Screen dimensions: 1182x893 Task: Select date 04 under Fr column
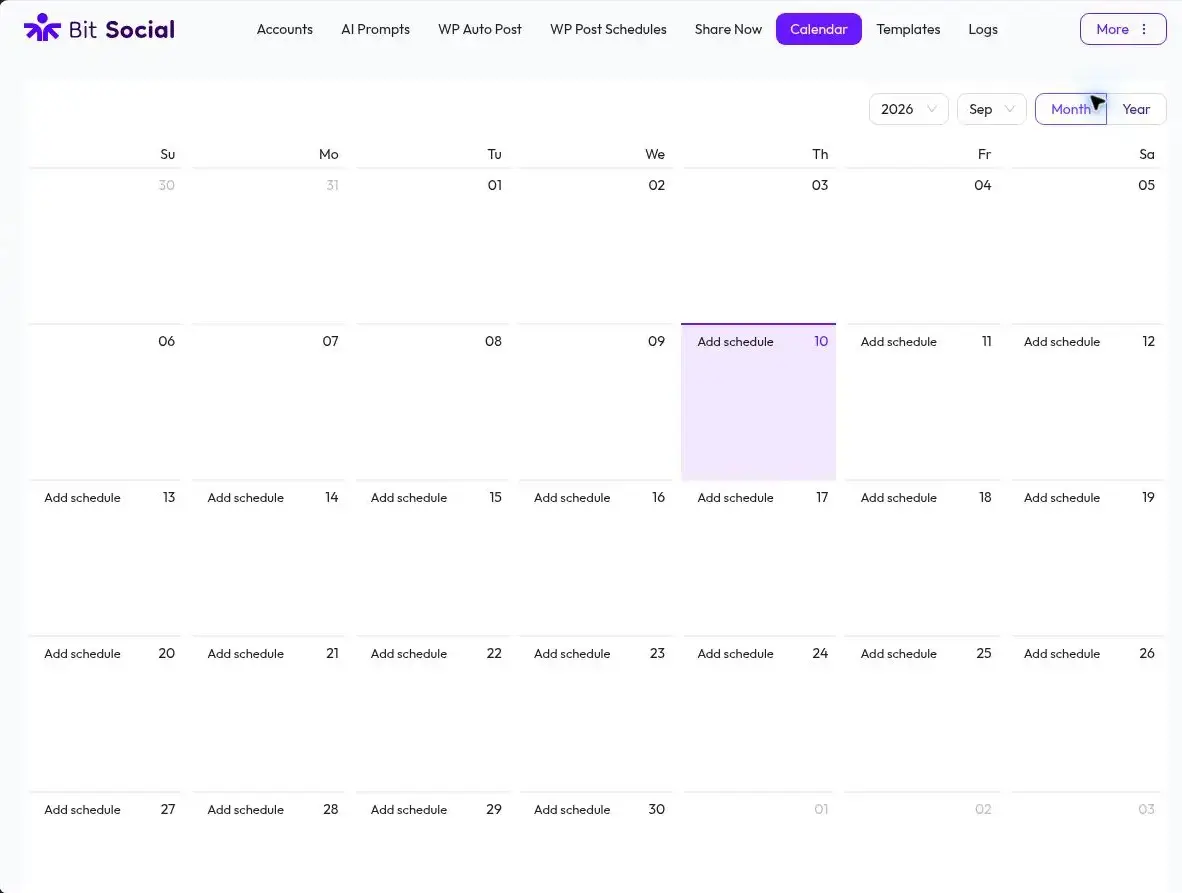[x=982, y=185]
